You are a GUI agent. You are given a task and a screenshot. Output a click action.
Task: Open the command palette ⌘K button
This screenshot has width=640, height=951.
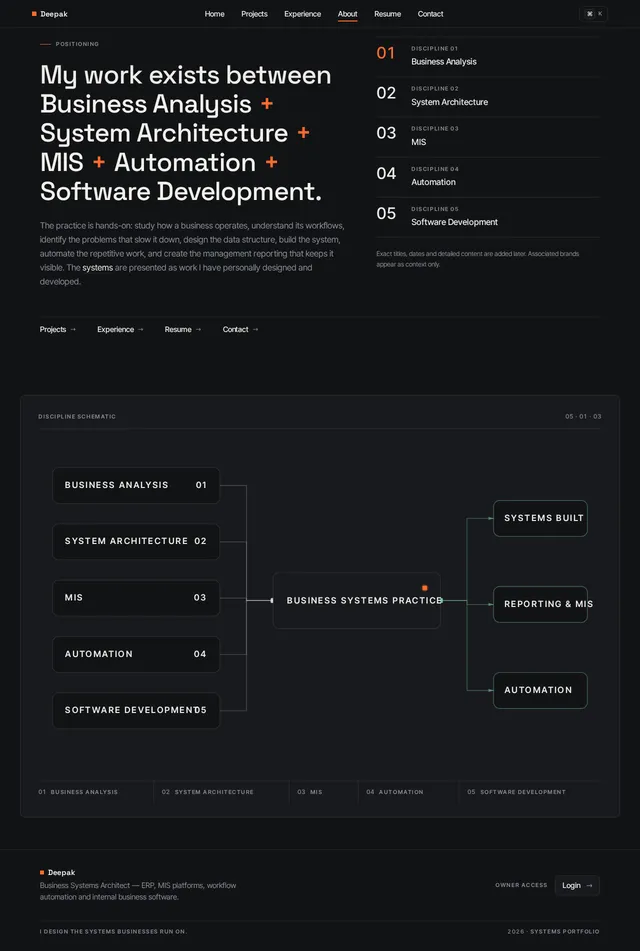[593, 14]
